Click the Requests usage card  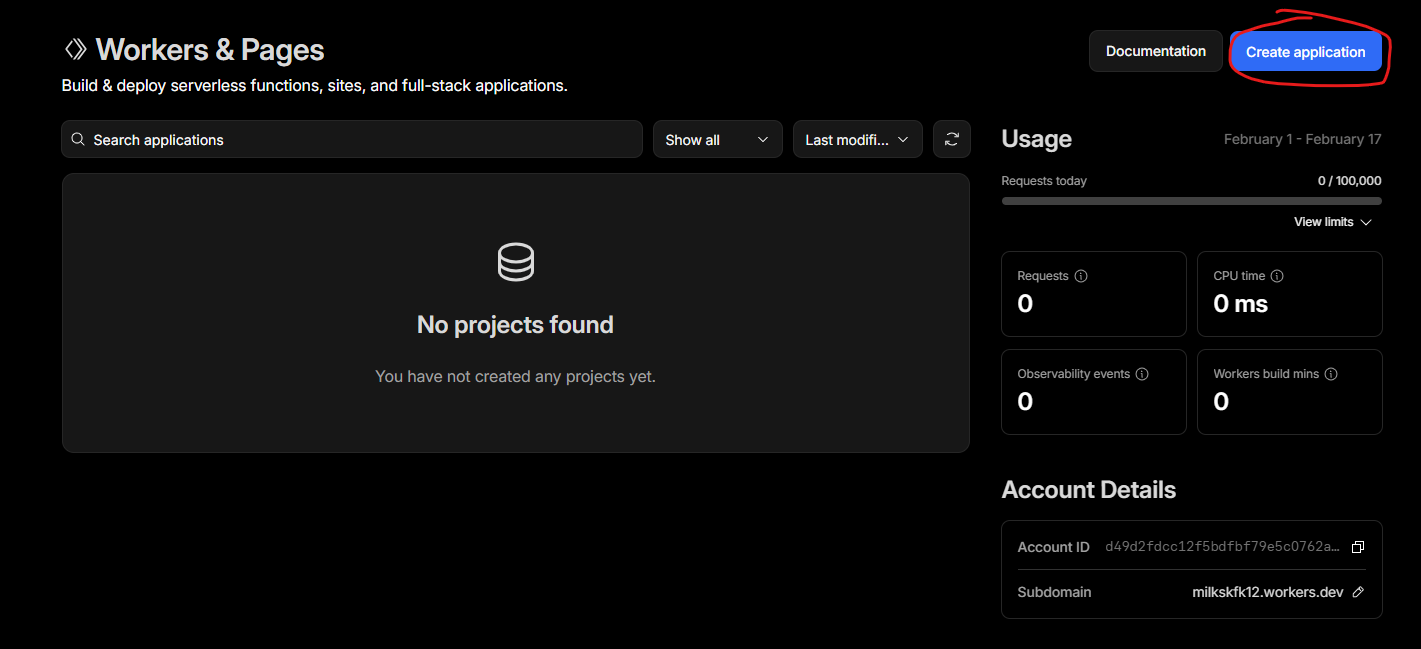click(x=1094, y=294)
